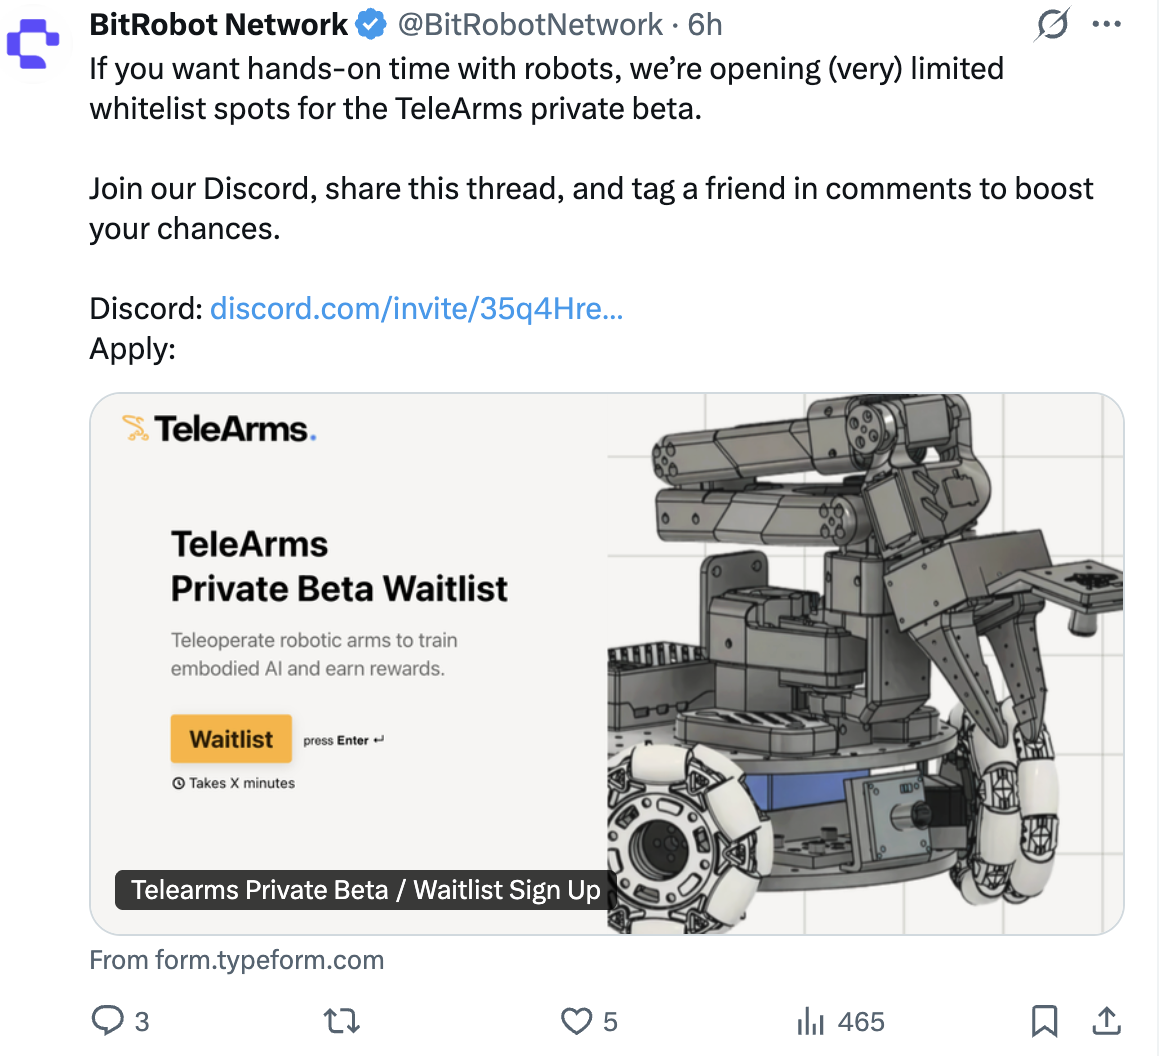View tweet analytics bar chart icon
This screenshot has width=1164, height=1056.
point(810,1021)
